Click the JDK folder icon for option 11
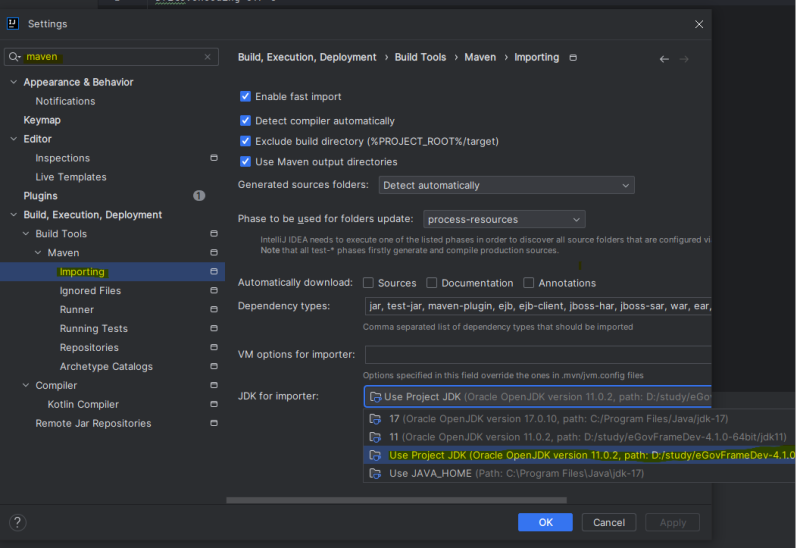This screenshot has width=800, height=548. point(375,437)
